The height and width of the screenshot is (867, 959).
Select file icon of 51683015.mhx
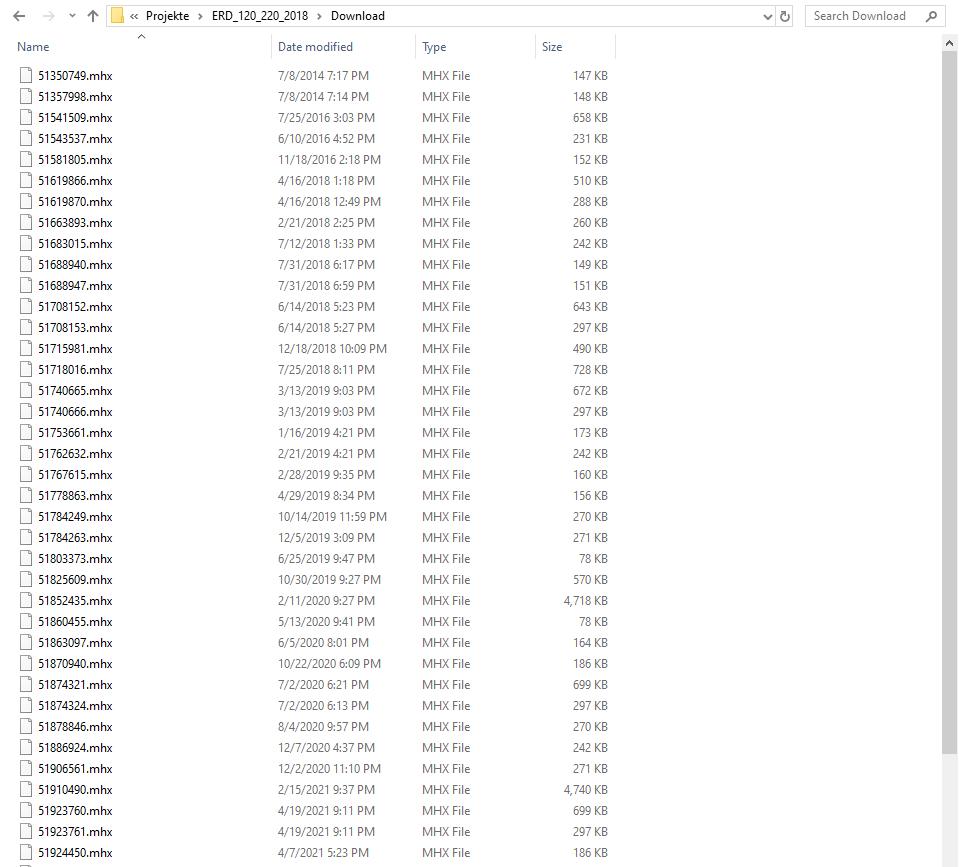[x=26, y=243]
